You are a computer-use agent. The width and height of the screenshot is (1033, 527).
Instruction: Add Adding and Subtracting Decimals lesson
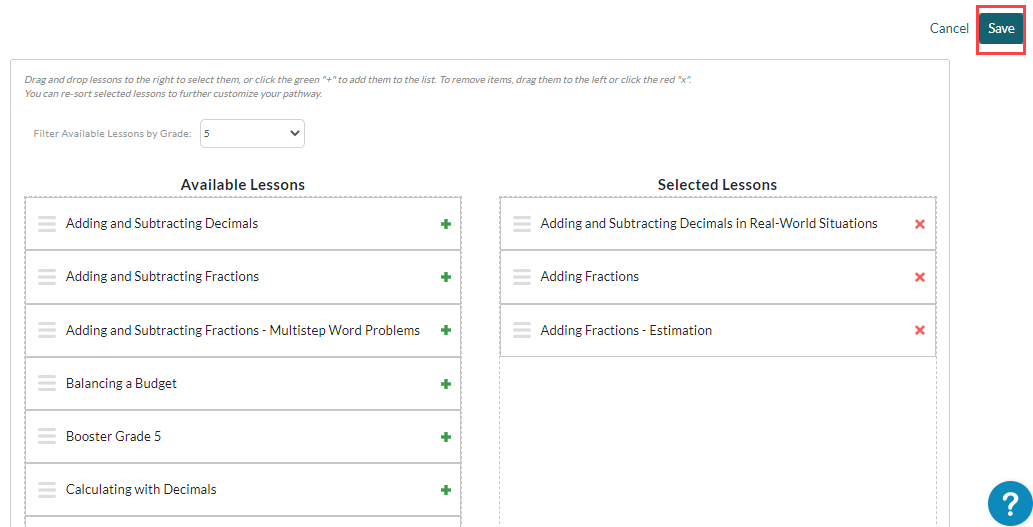(446, 224)
